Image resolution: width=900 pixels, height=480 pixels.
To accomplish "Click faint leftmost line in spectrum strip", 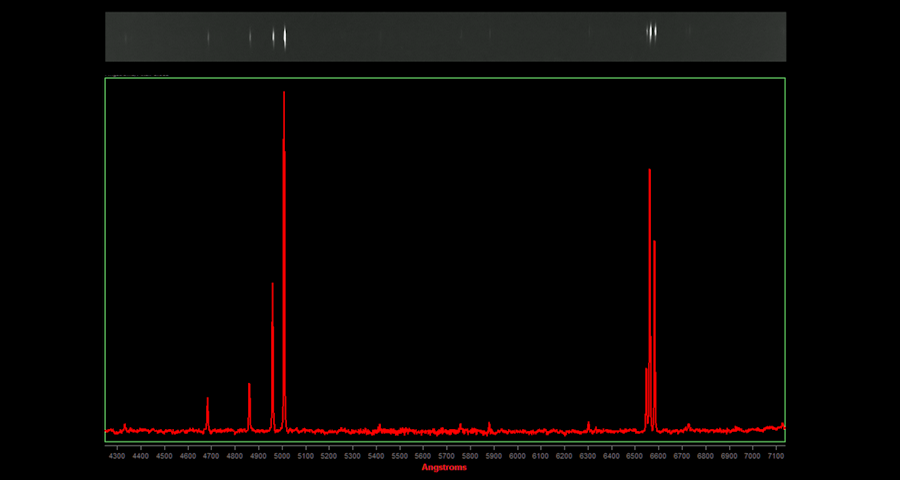I will [x=125, y=38].
